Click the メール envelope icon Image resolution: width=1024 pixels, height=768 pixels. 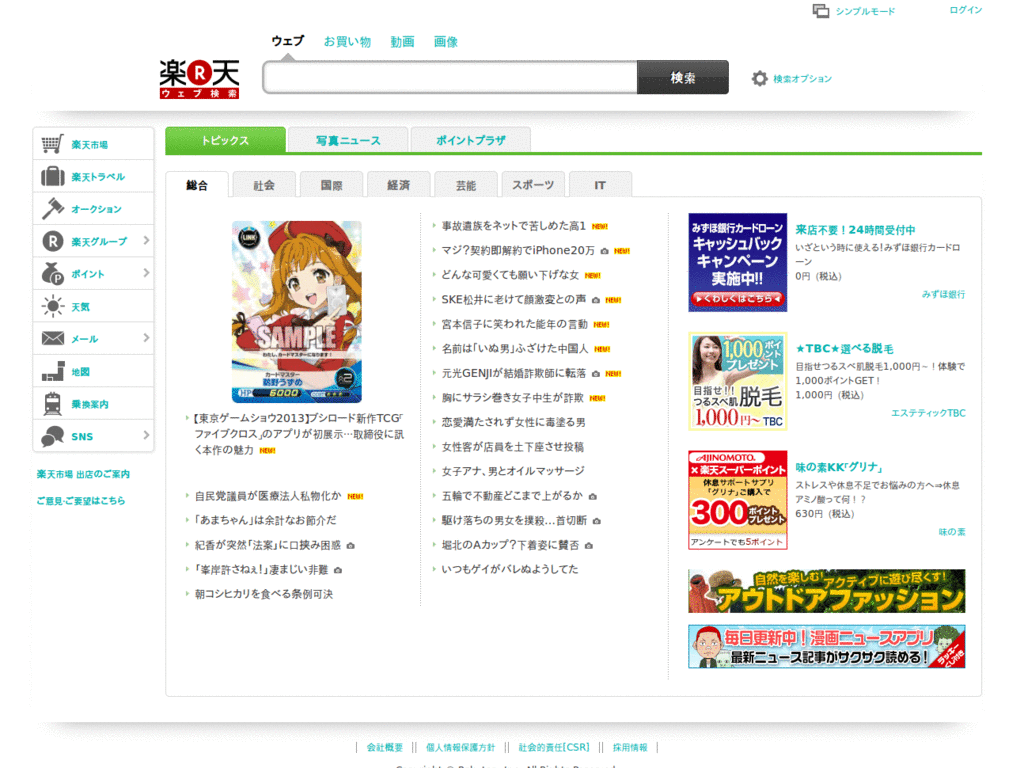52,338
